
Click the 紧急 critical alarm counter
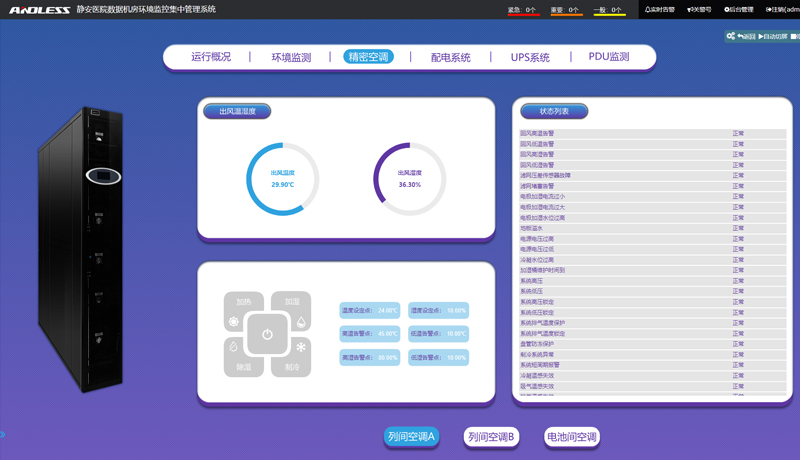tap(523, 10)
